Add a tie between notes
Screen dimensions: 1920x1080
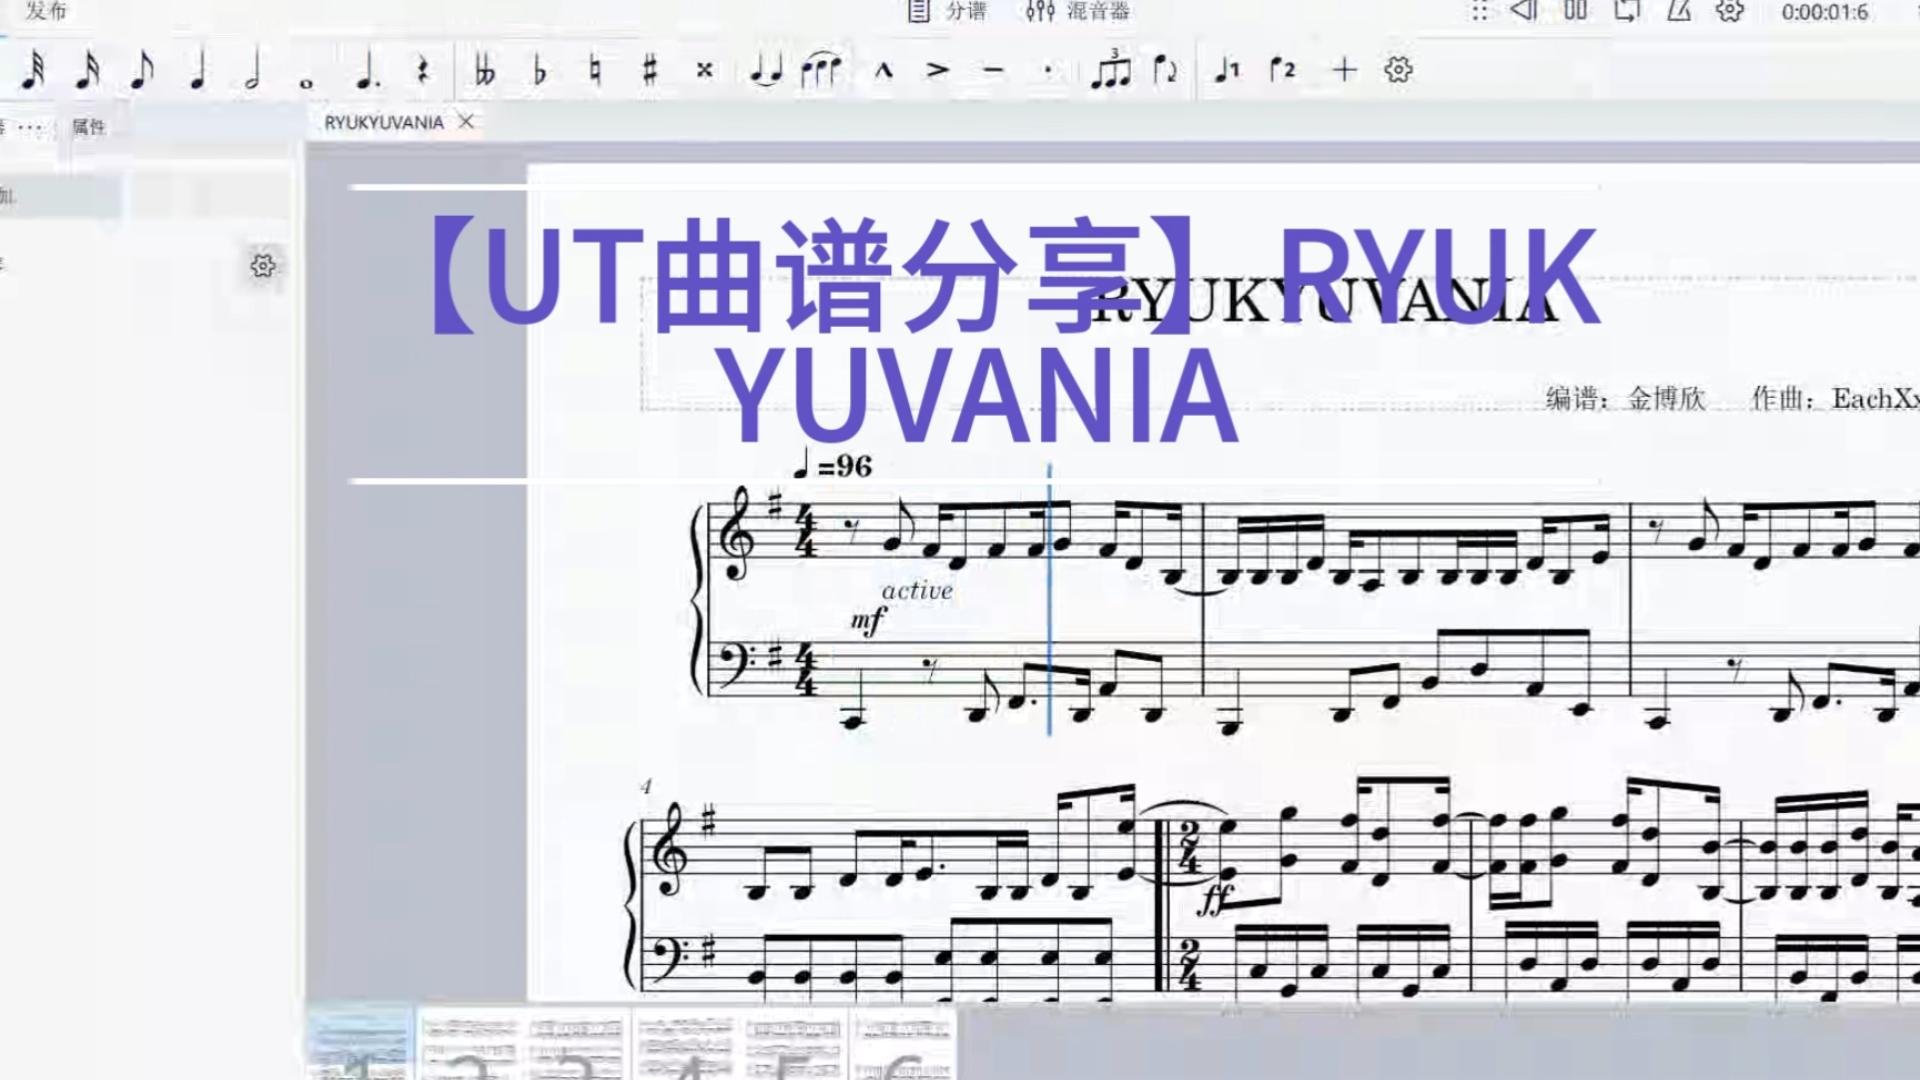(x=766, y=71)
